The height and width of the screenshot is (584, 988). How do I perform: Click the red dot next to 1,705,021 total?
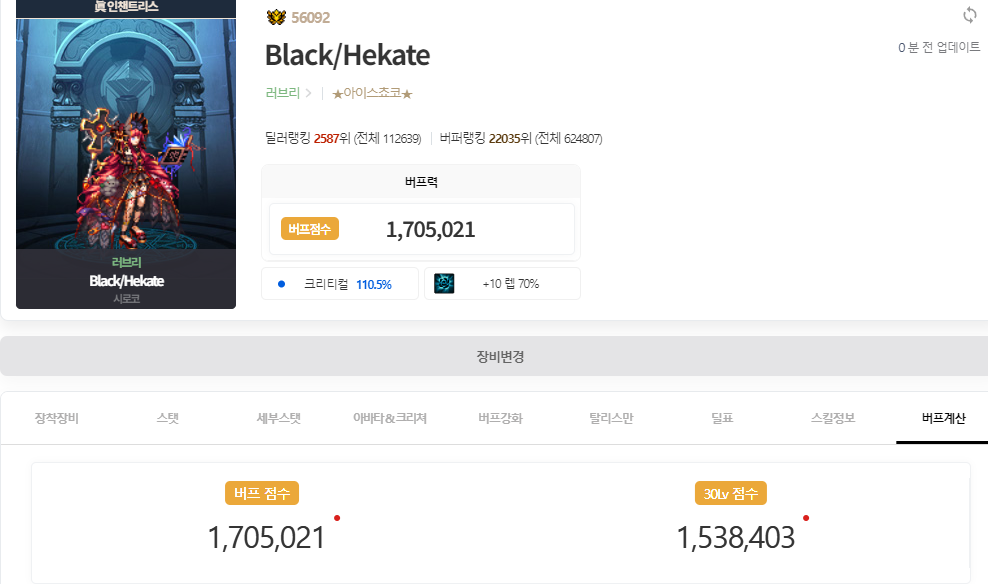337,518
